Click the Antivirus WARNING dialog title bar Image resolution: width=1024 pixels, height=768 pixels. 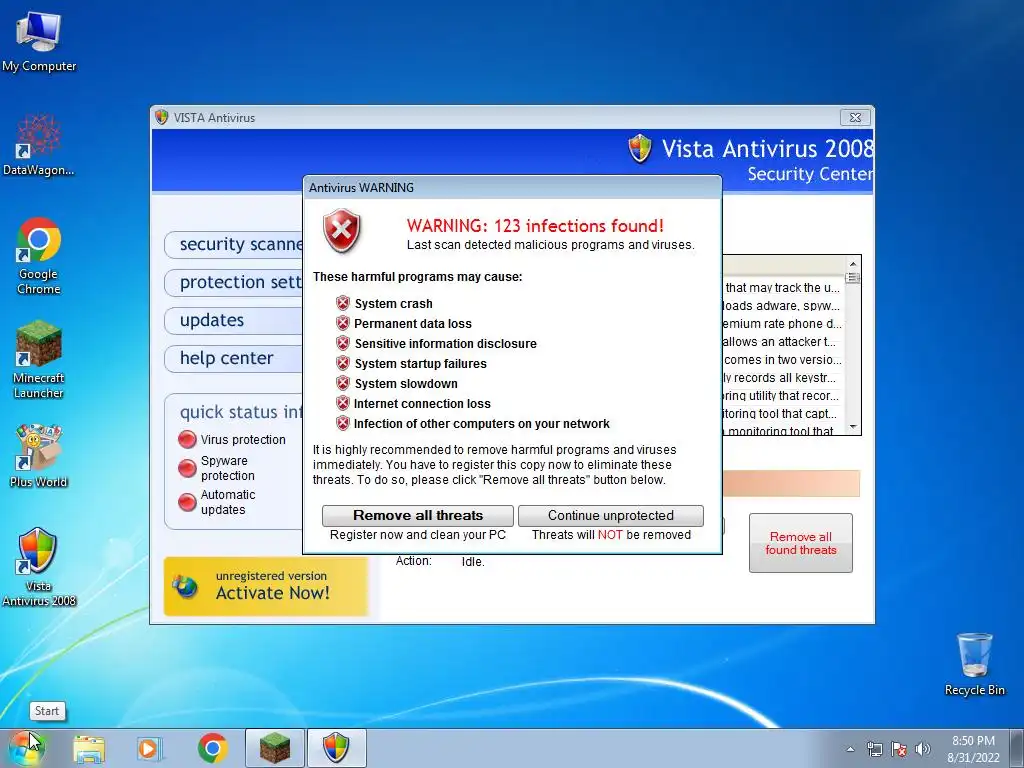pyautogui.click(x=513, y=187)
